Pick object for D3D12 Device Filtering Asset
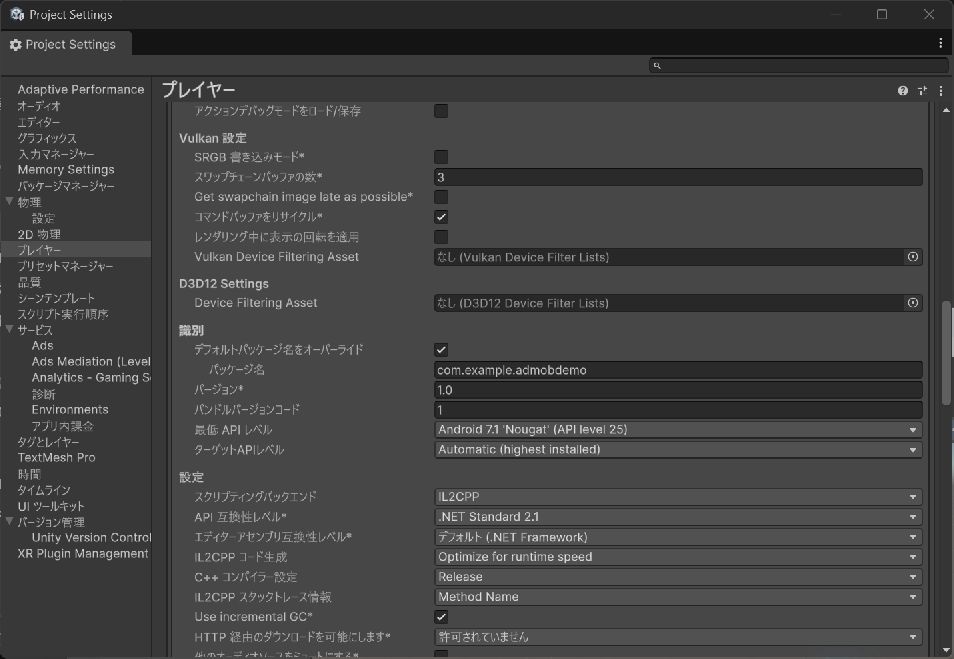Viewport: 954px width, 659px height. 913,302
